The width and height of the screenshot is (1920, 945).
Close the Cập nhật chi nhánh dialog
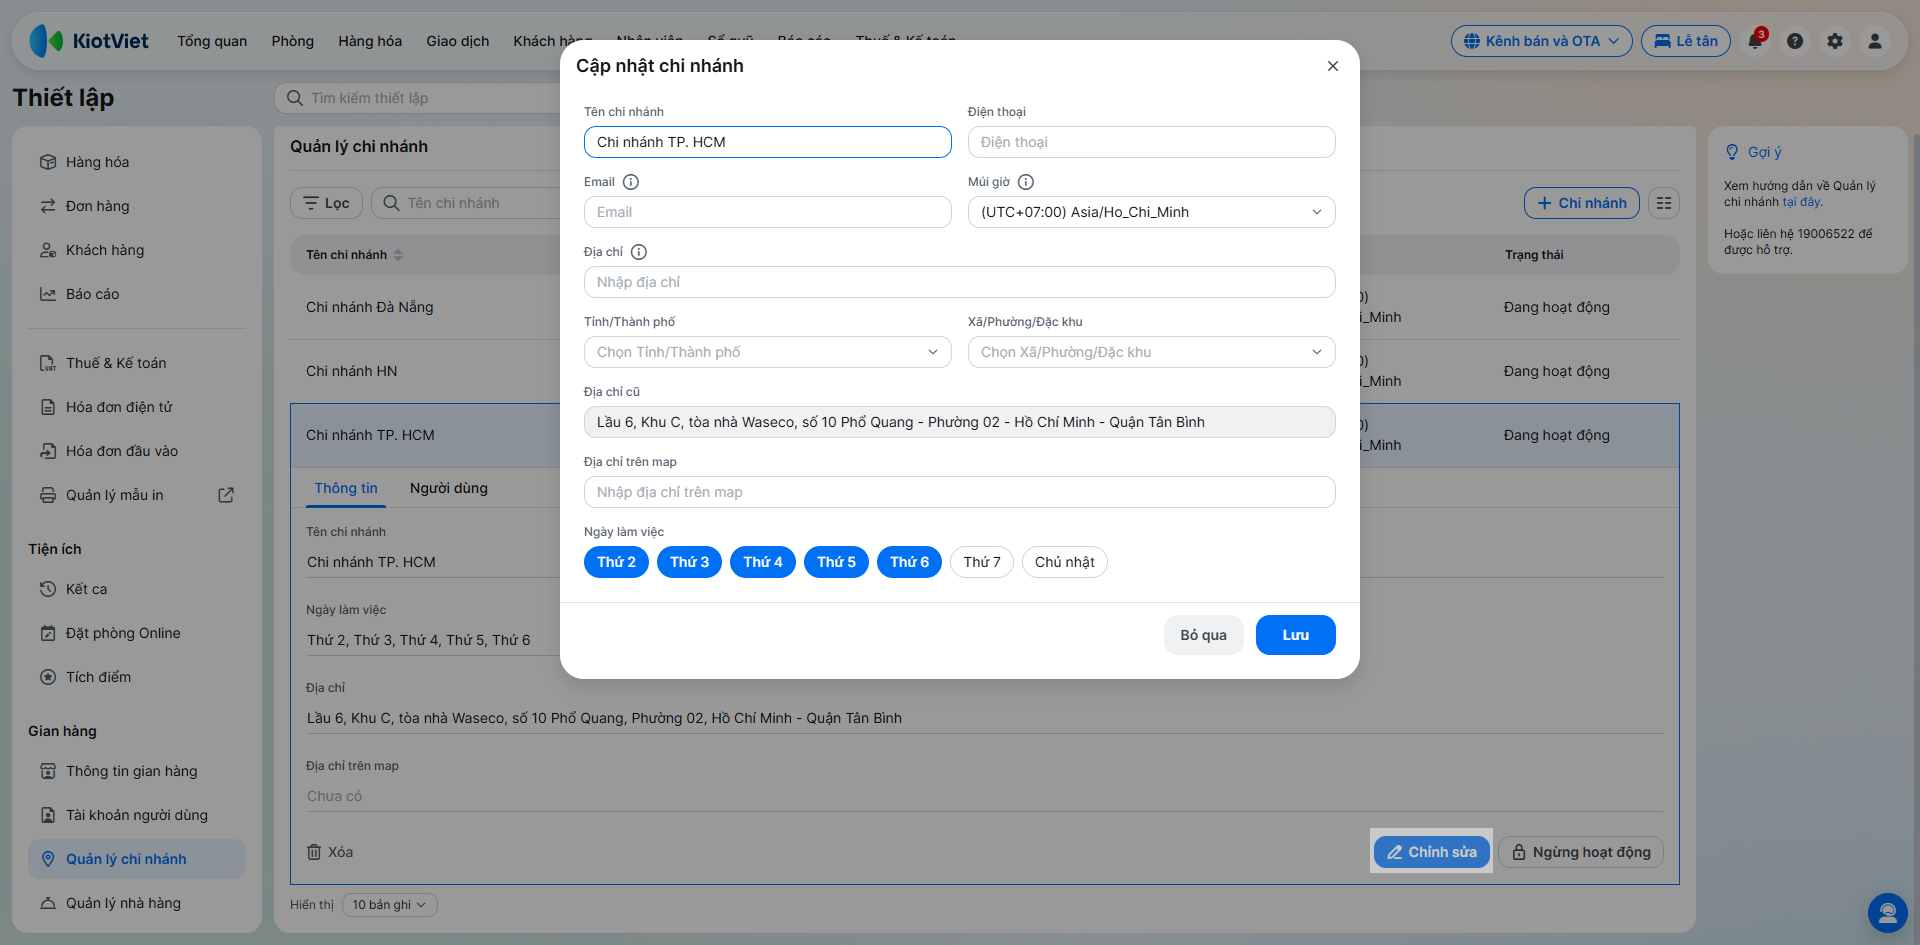[x=1332, y=66]
